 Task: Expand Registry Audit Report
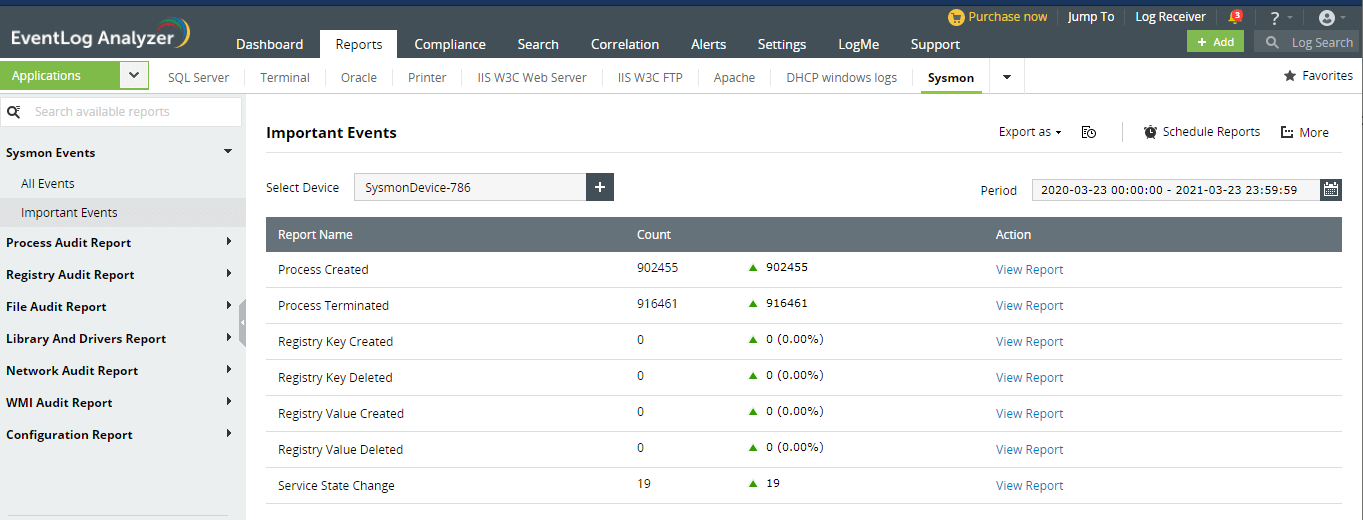pos(229,274)
